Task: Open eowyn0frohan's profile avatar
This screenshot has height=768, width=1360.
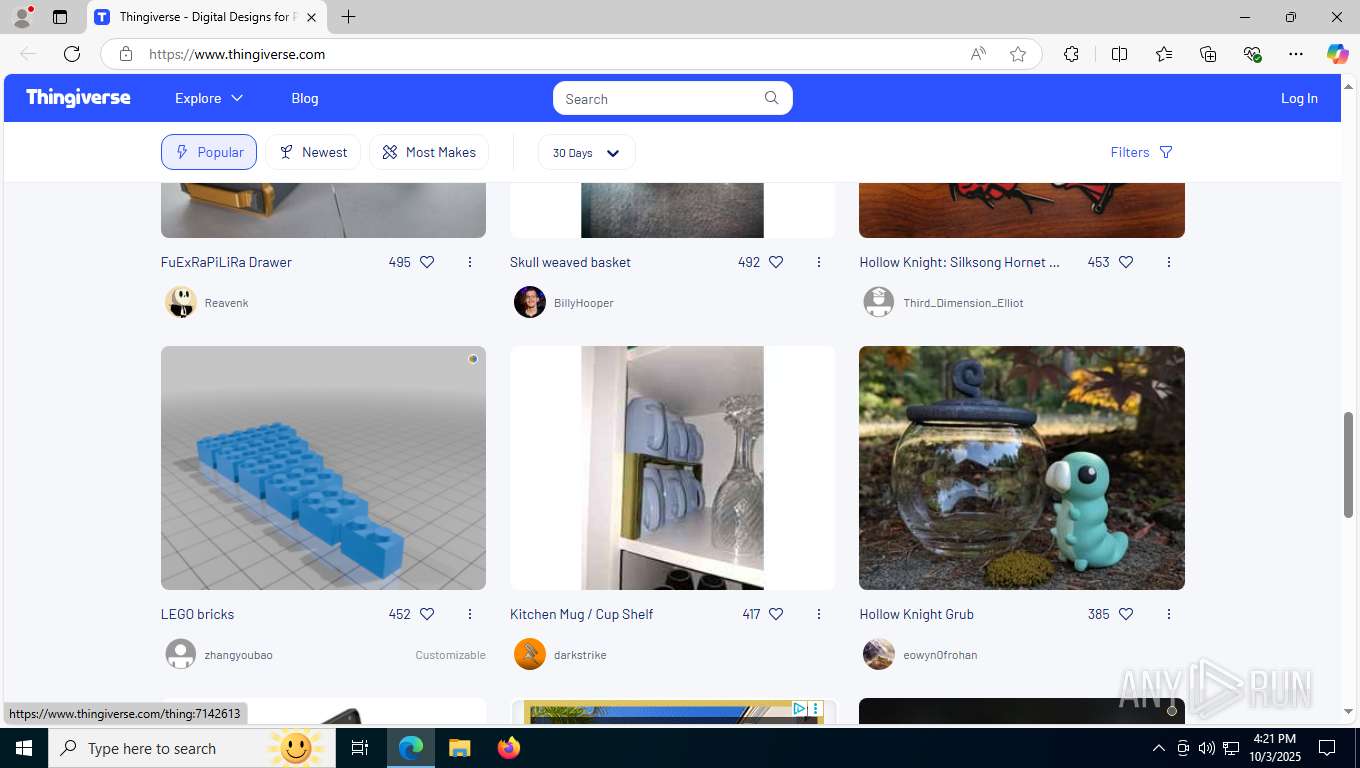Action: (x=879, y=654)
